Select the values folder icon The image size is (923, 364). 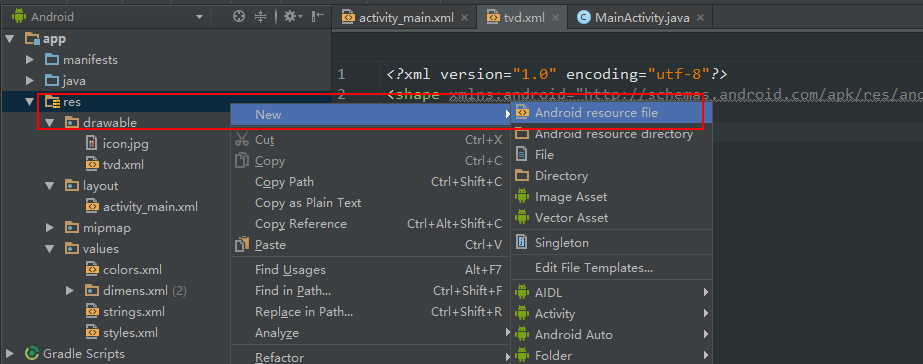click(x=72, y=249)
